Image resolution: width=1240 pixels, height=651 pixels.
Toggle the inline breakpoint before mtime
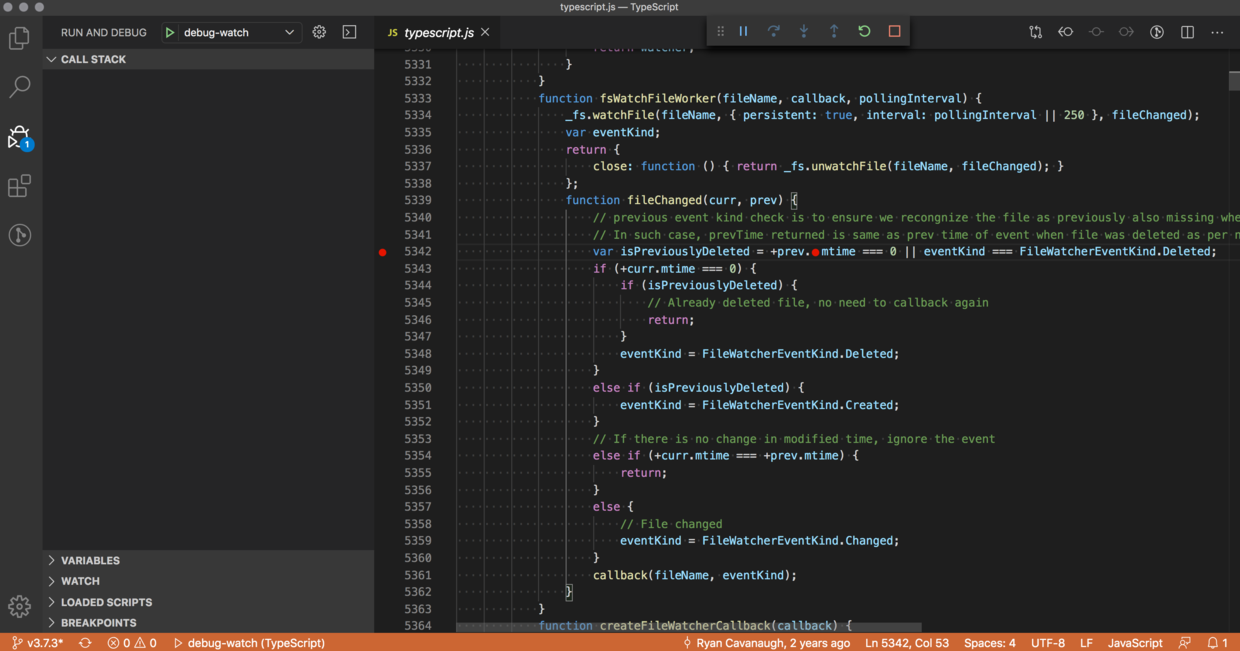tap(816, 252)
